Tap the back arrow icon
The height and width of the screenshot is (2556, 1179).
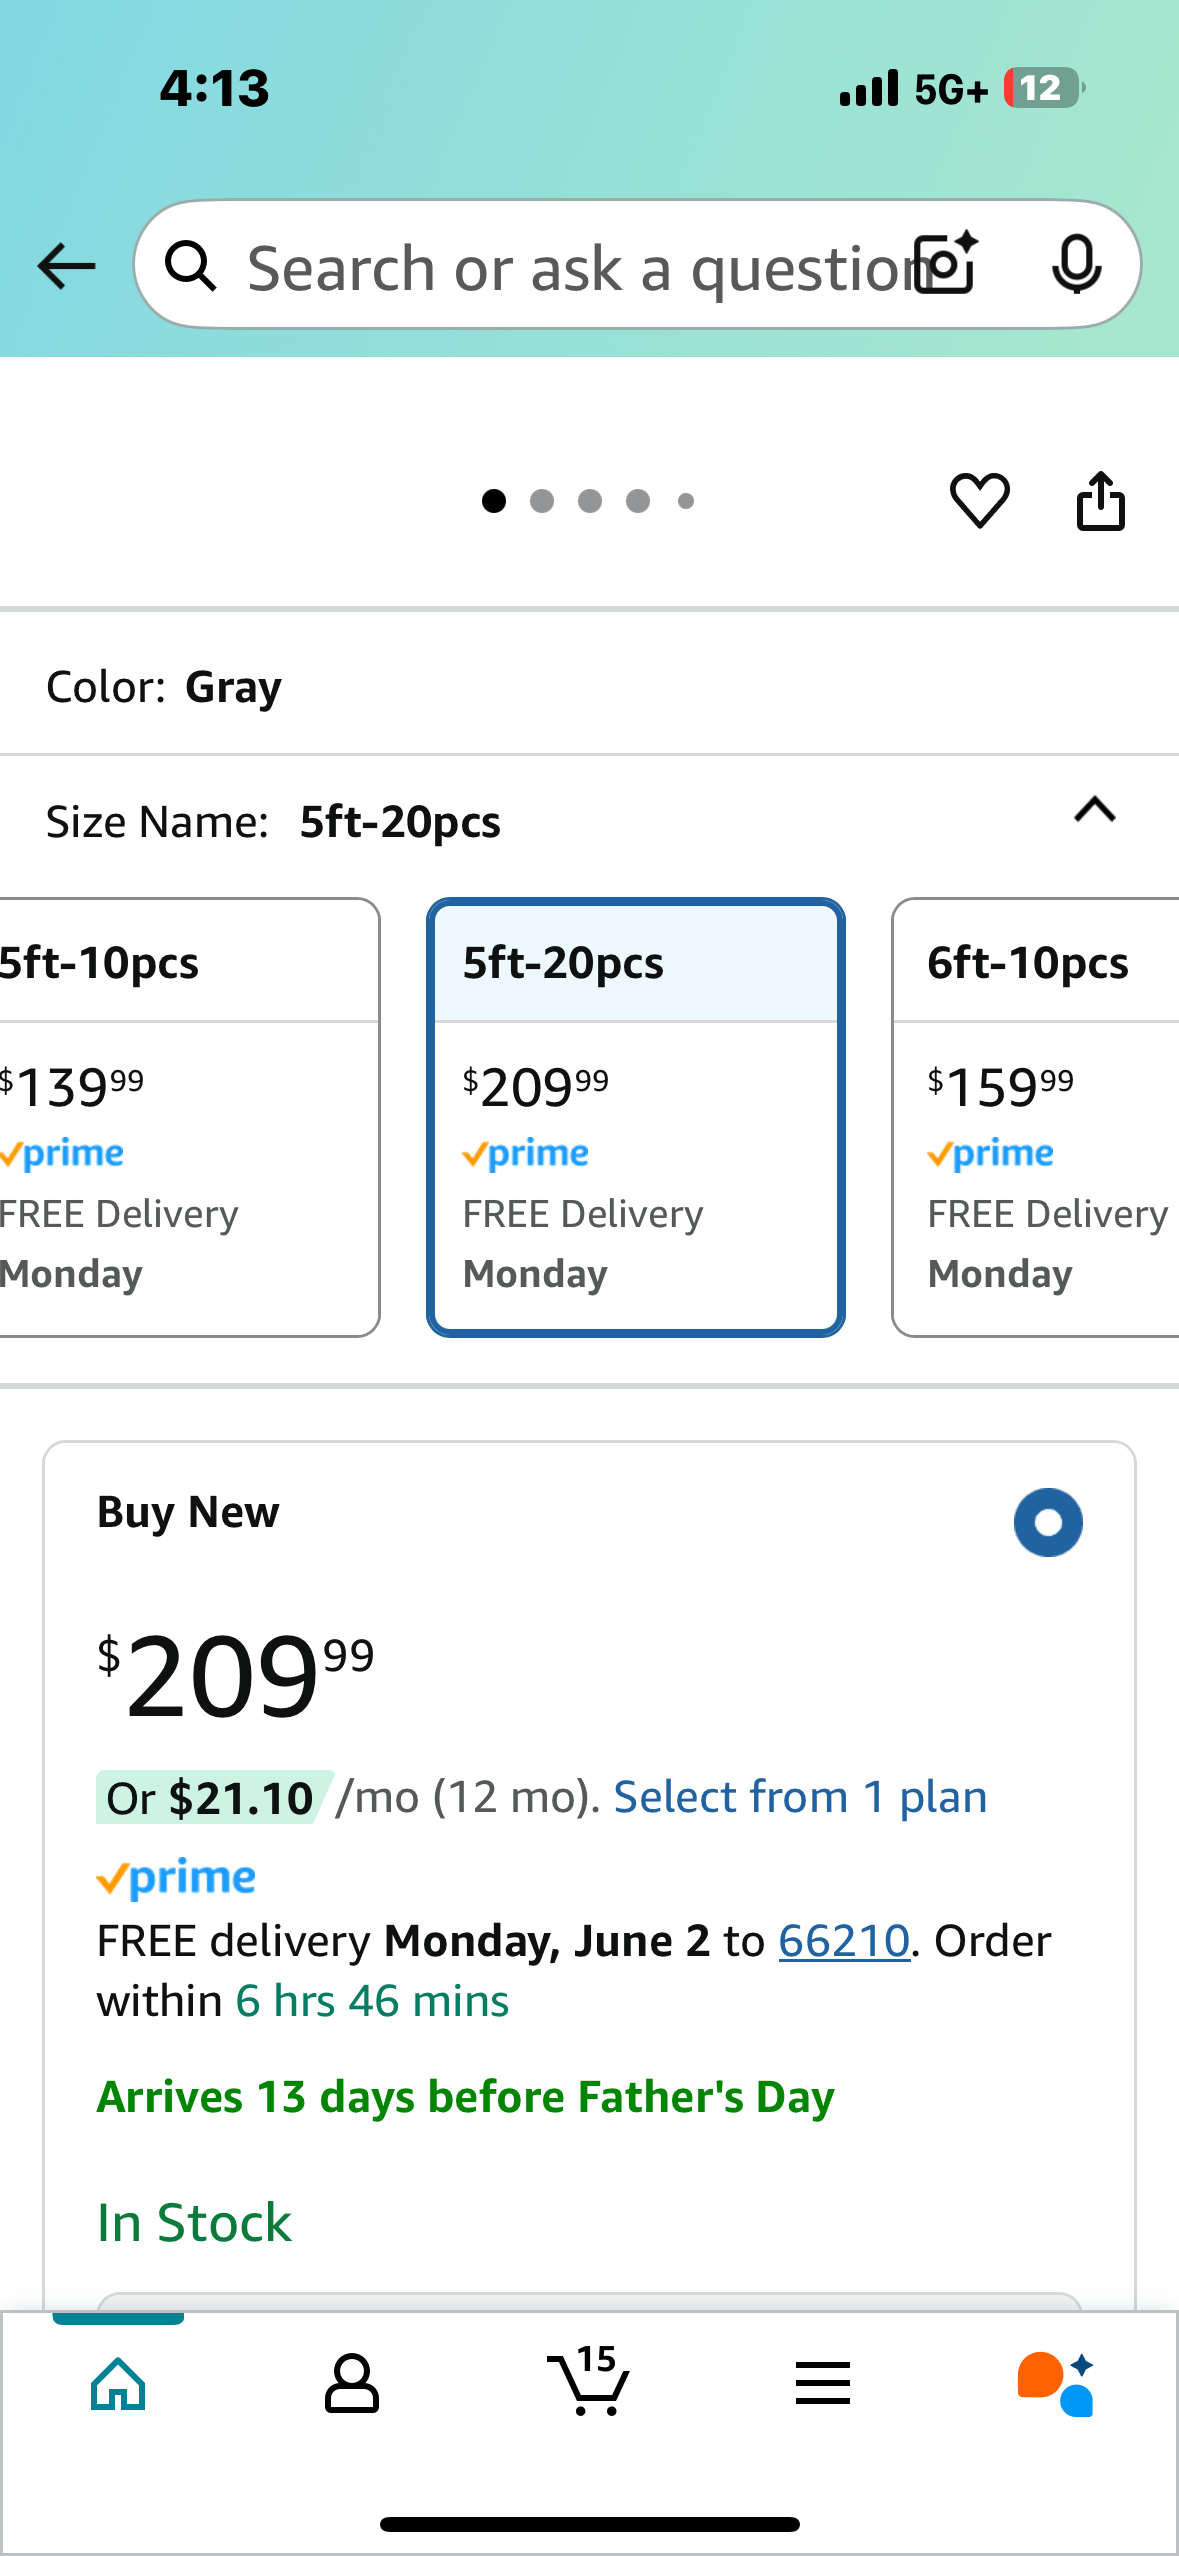66,266
